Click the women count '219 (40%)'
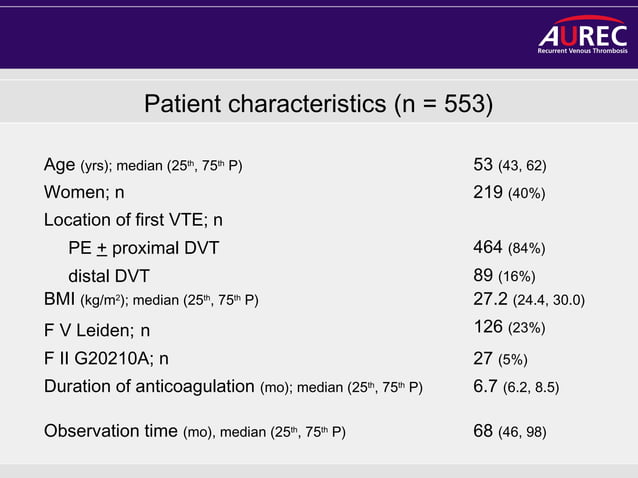 click(x=508, y=192)
